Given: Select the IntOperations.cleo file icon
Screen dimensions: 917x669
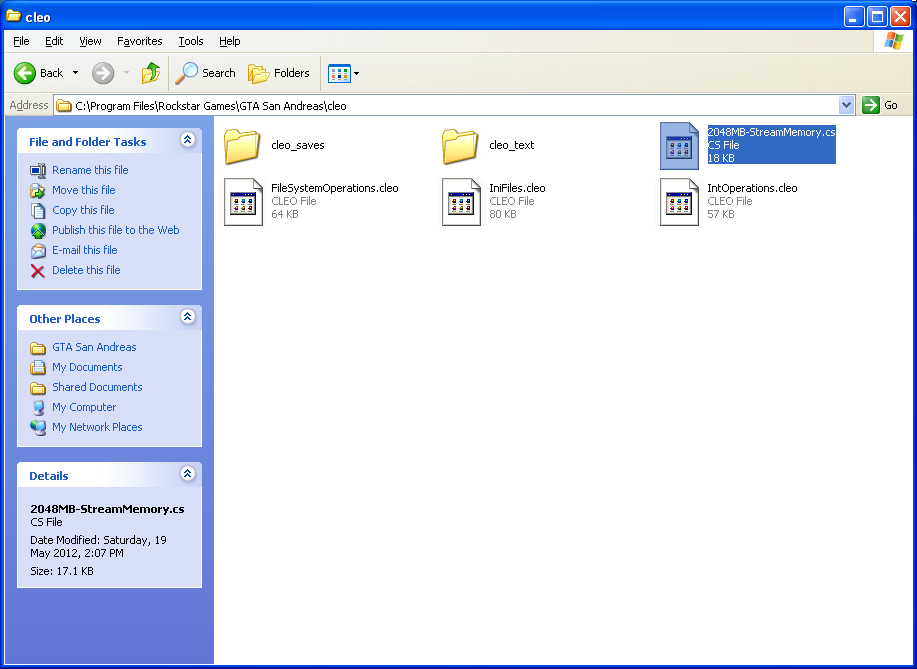Looking at the screenshot, I should coord(680,202).
